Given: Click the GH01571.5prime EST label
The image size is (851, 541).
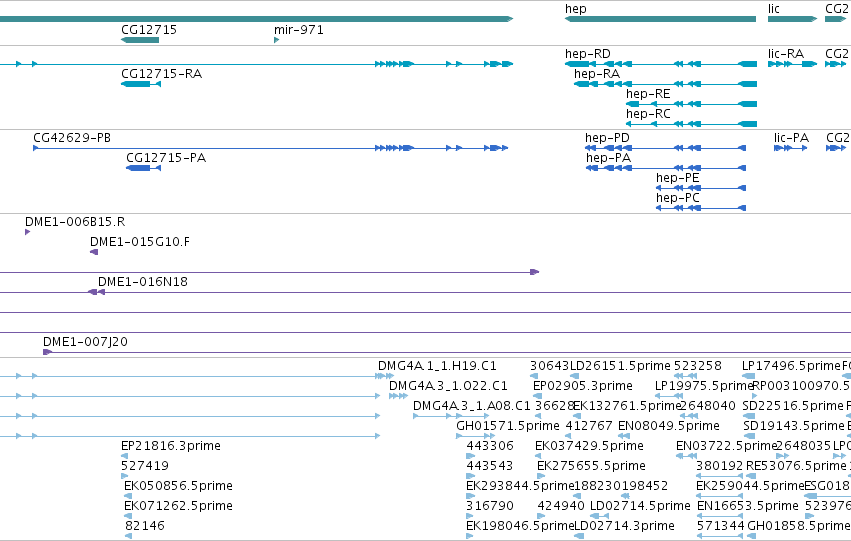Looking at the screenshot, I should [507, 426].
